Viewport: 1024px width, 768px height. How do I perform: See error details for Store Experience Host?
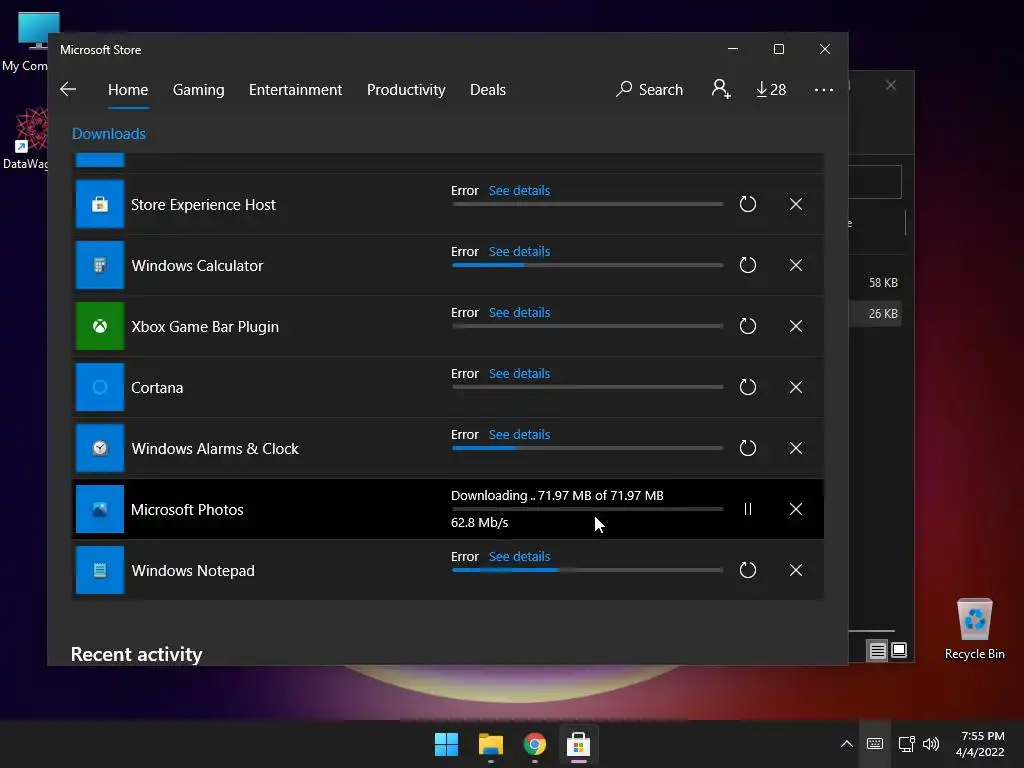[519, 191]
